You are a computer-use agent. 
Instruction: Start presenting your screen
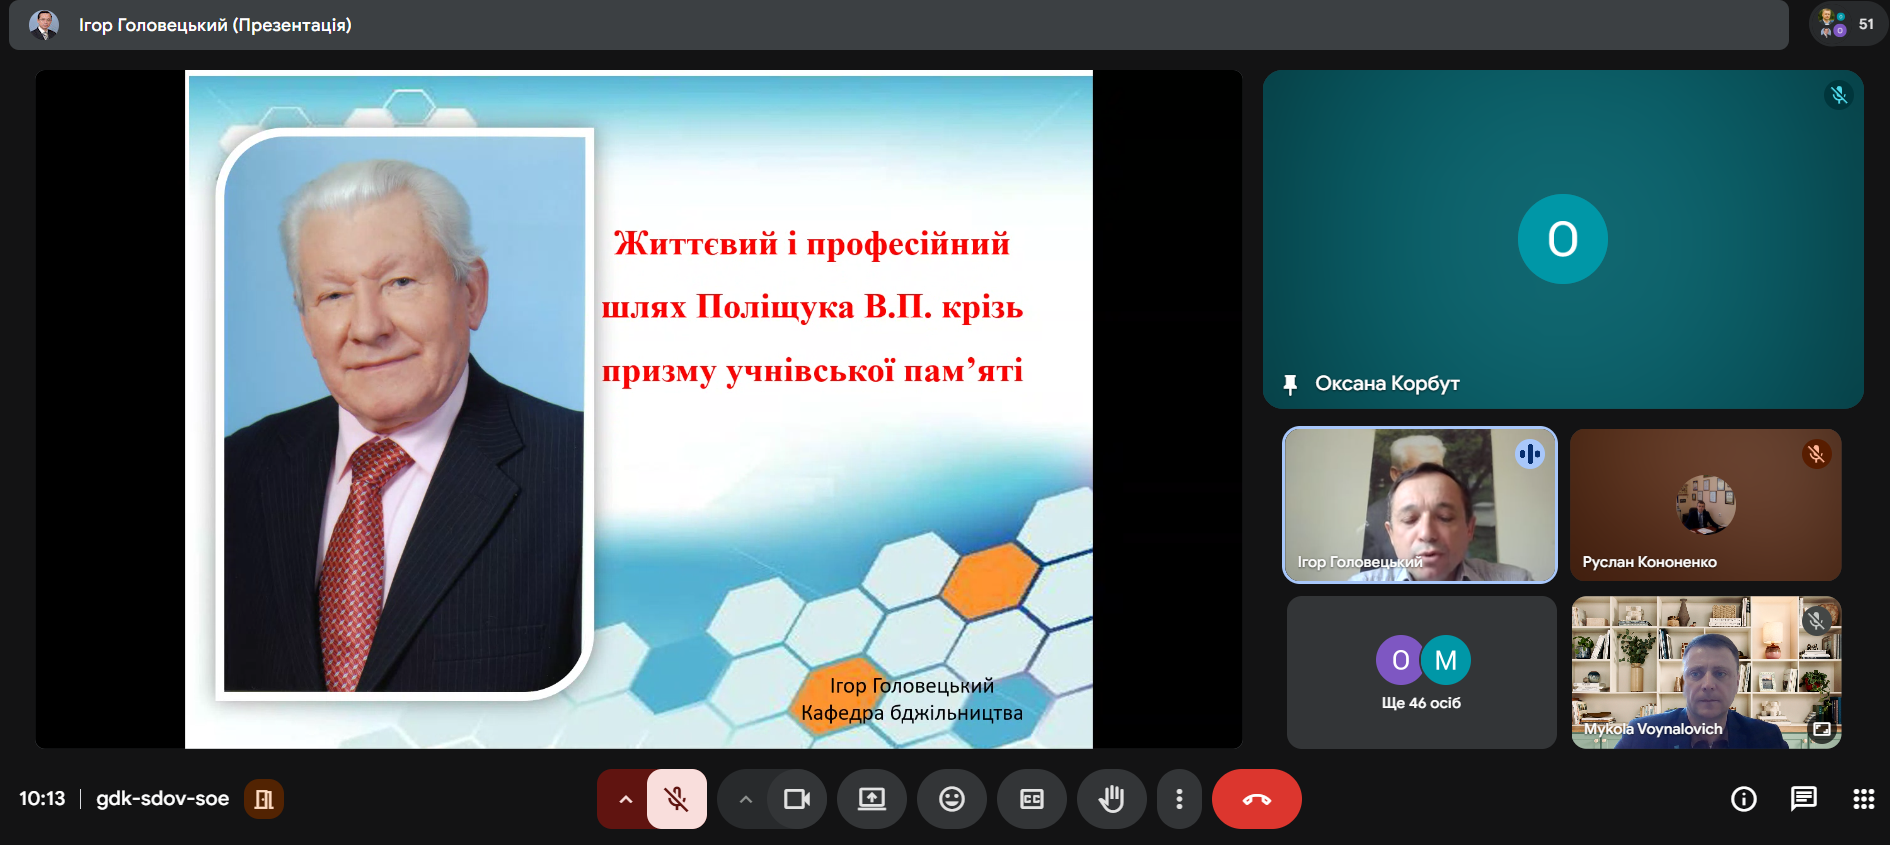[x=872, y=799]
